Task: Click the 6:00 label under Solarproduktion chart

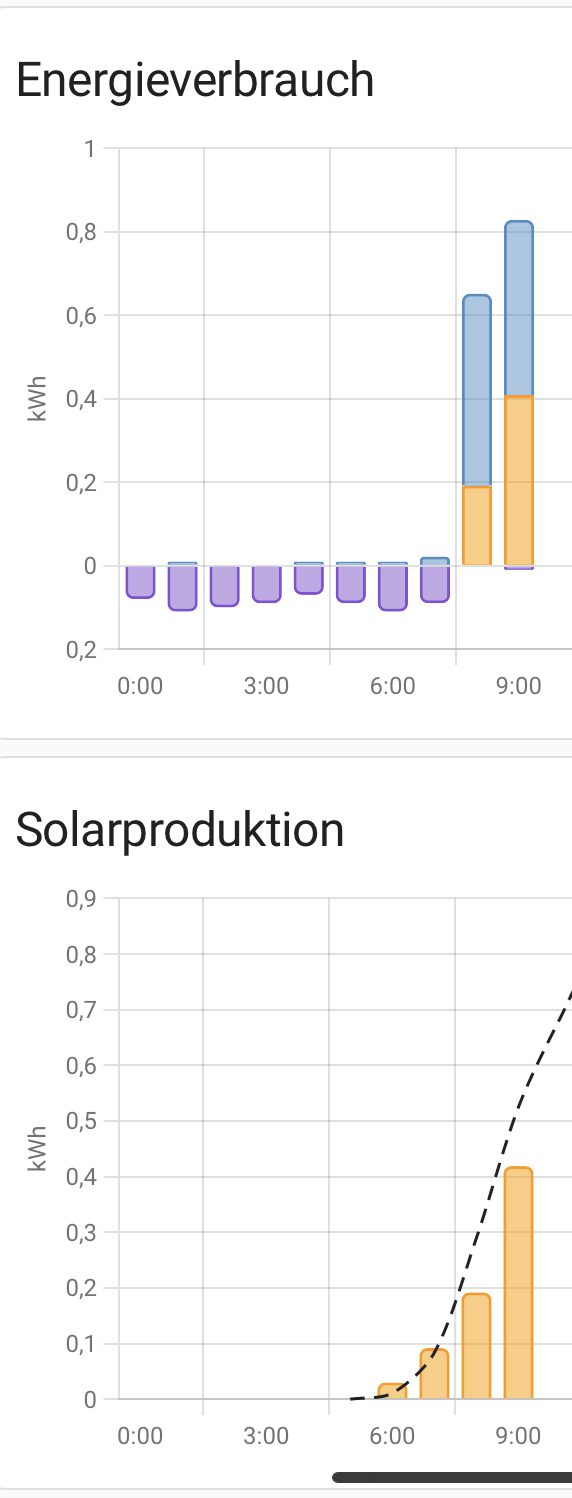Action: 393,1436
